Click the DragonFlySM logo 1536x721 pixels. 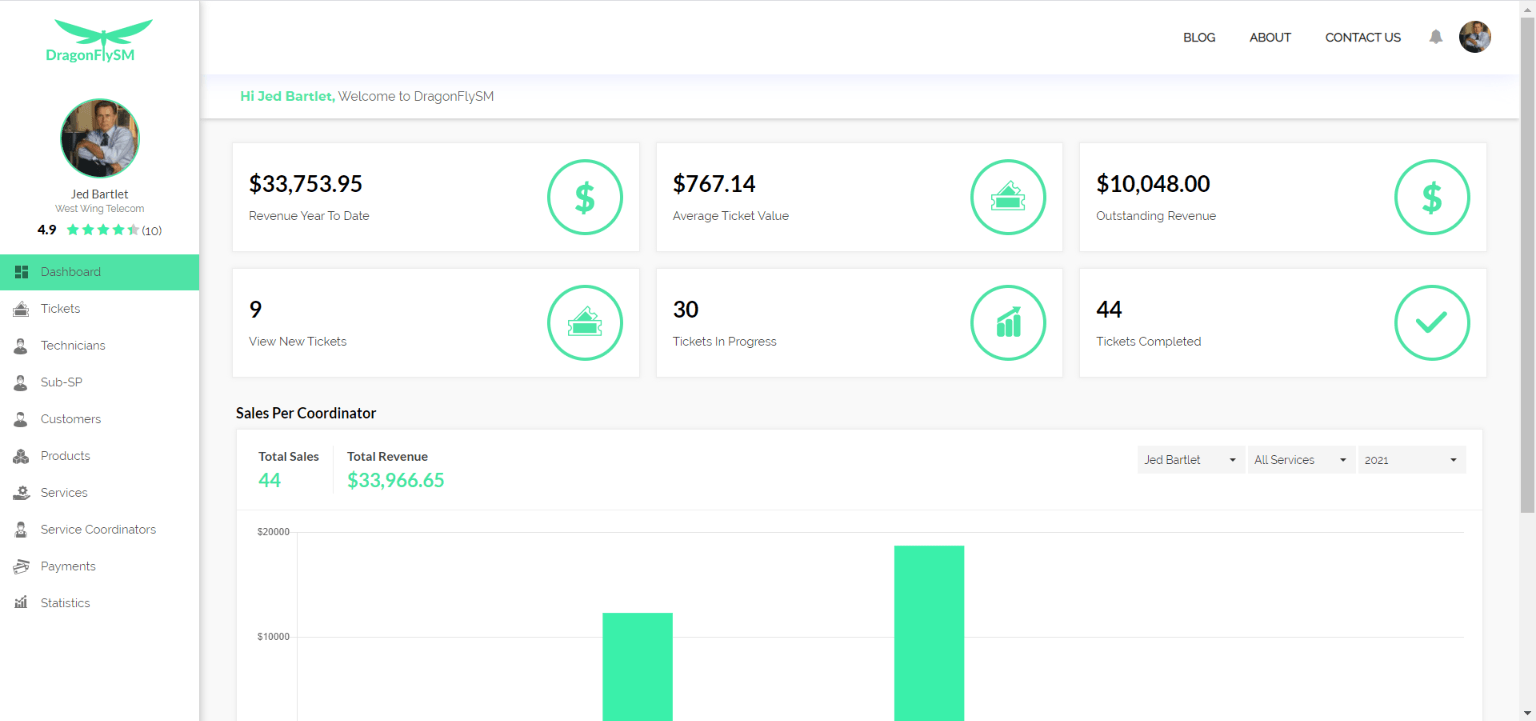(97, 41)
